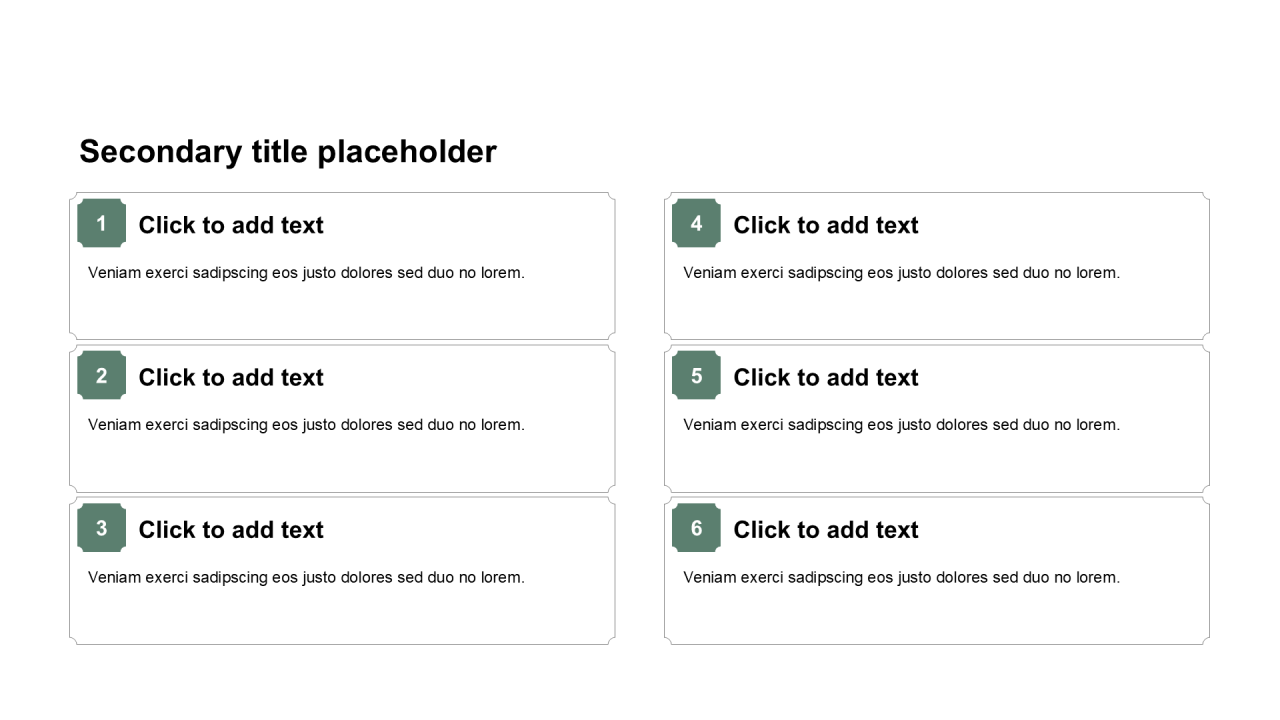Select the body text under heading 2

click(306, 425)
